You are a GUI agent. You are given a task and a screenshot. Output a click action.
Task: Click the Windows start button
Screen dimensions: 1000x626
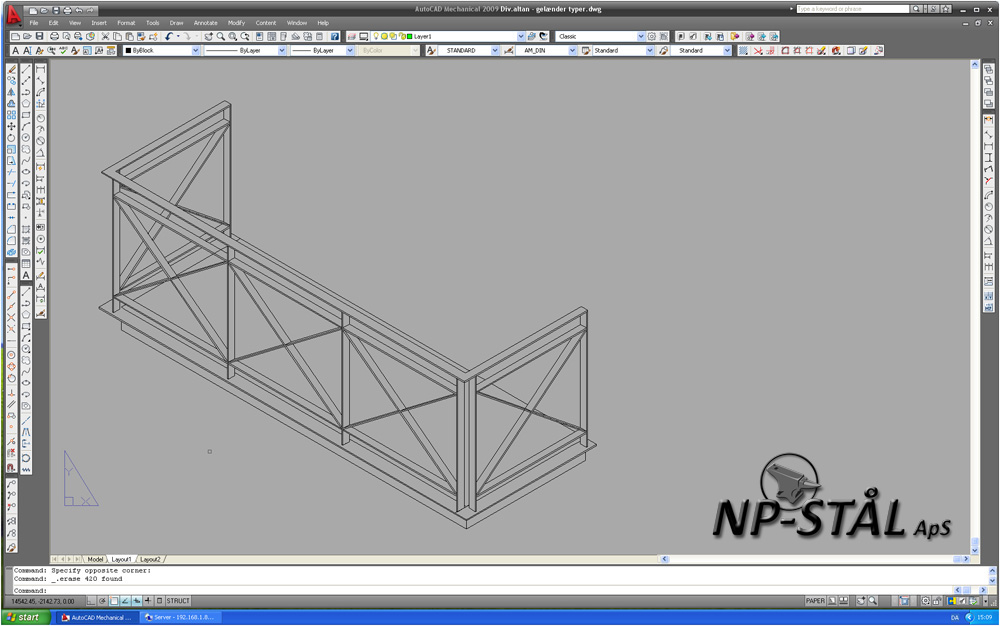click(24, 617)
